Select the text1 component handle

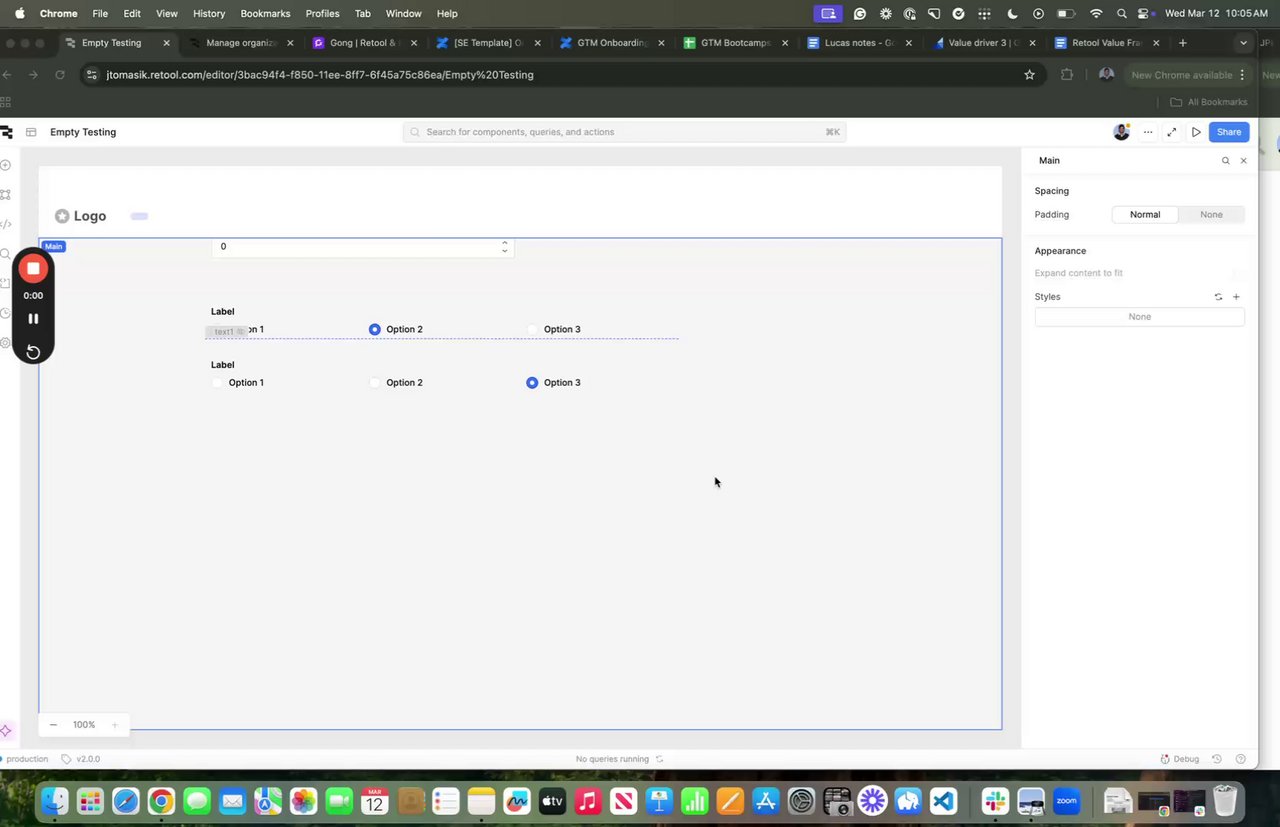pyautogui.click(x=227, y=332)
